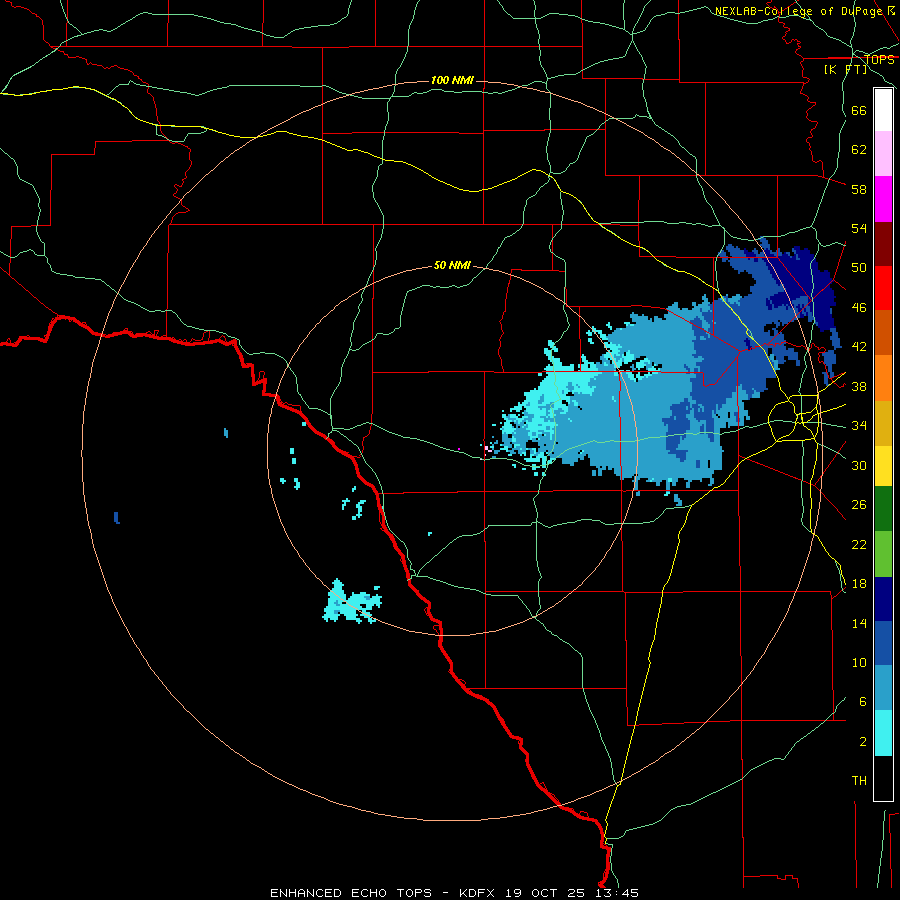The width and height of the screenshot is (900, 900).
Task: Click the gold 38 kft legend swatch
Action: click(883, 423)
